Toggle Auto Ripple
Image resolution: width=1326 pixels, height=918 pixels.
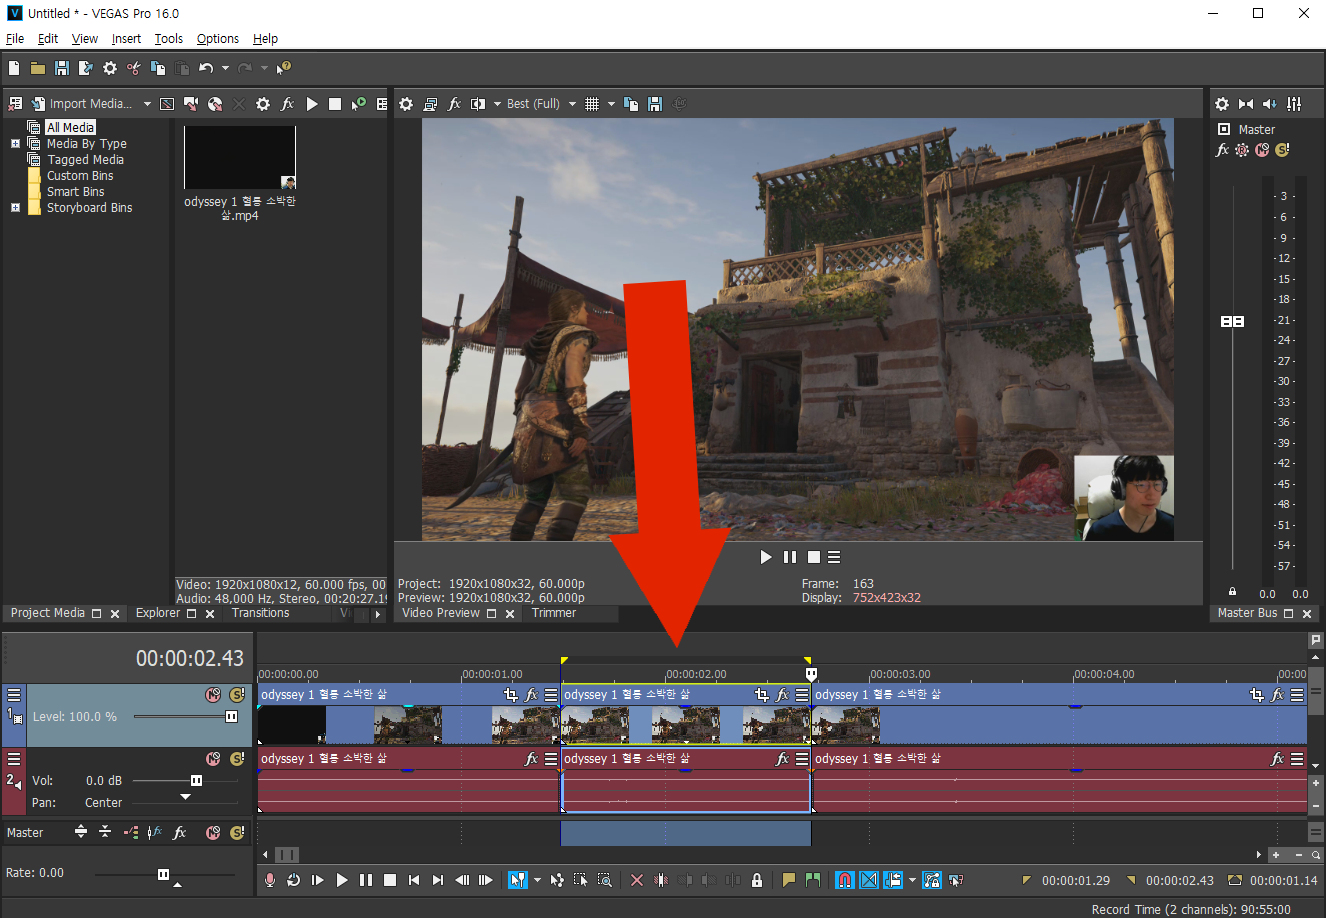(x=893, y=880)
